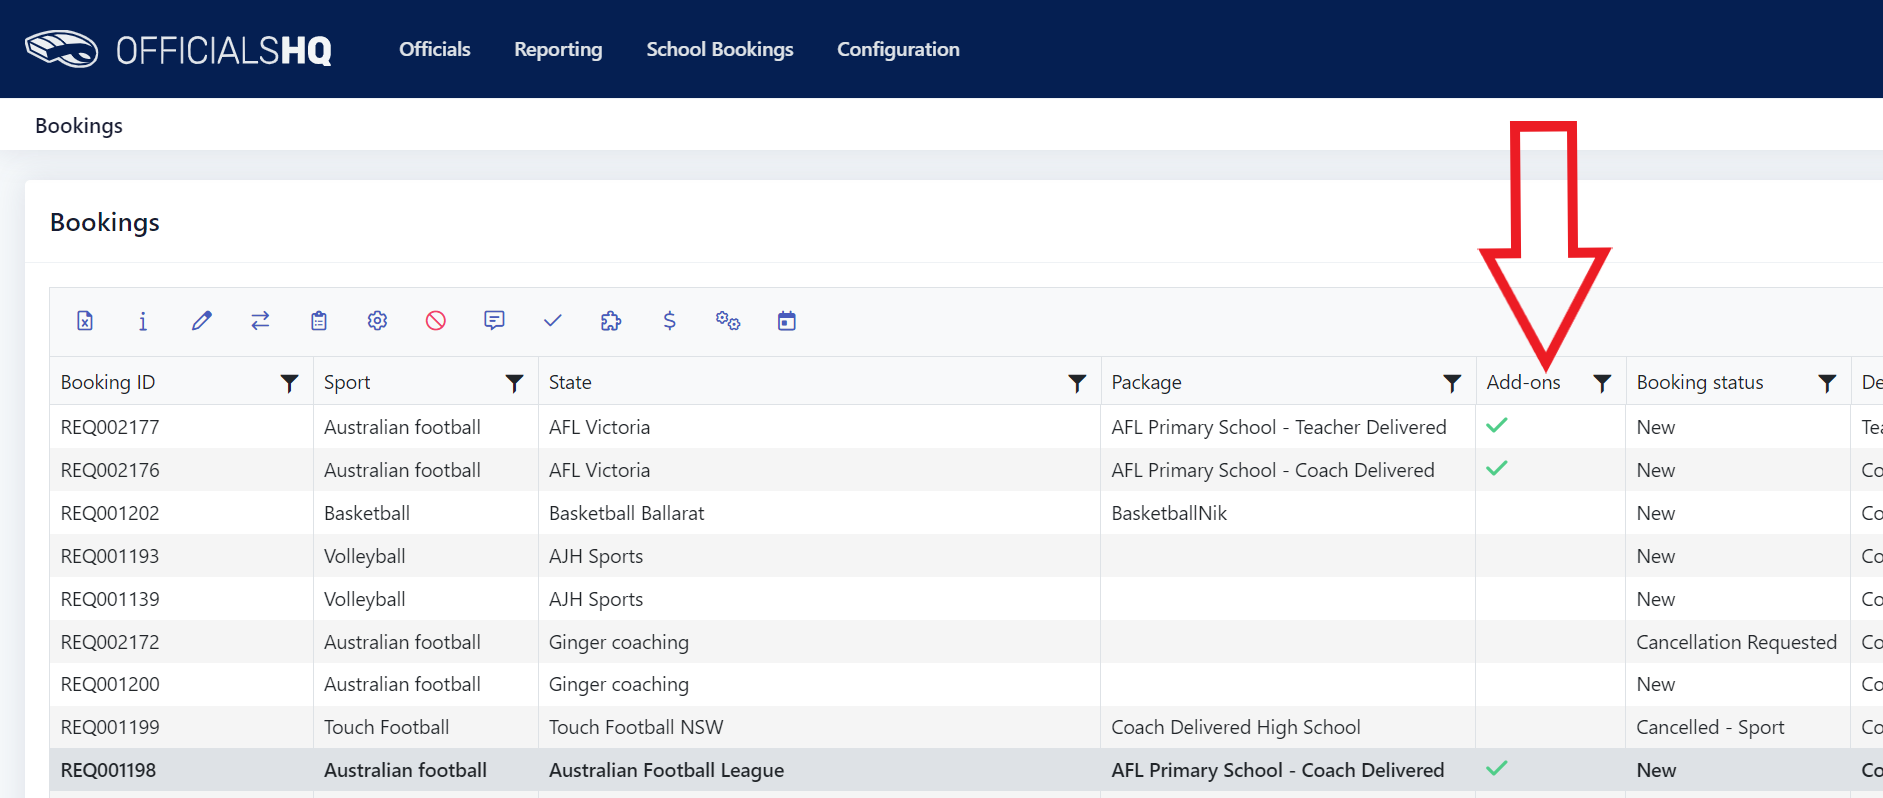Click the Excel export icon
Viewport: 1883px width, 798px height.
(x=85, y=321)
